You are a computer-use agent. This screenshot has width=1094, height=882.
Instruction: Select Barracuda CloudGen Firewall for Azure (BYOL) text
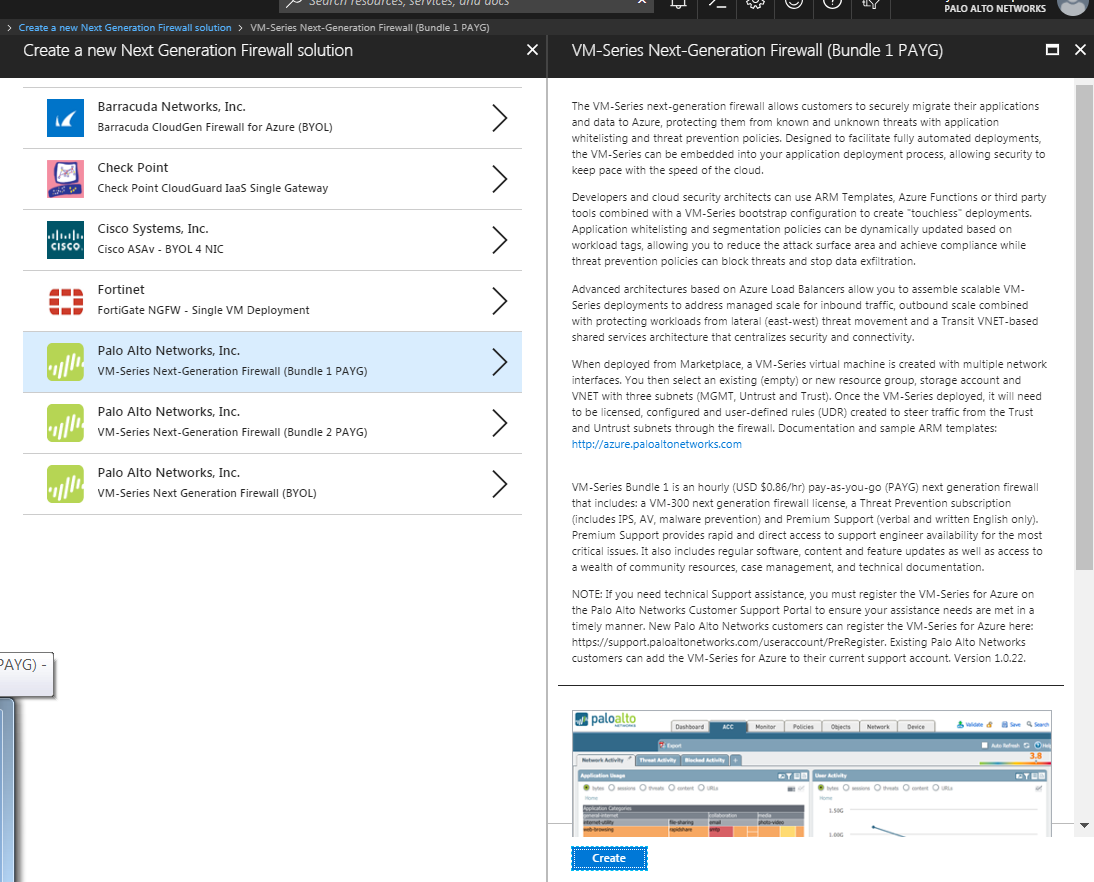click(215, 127)
